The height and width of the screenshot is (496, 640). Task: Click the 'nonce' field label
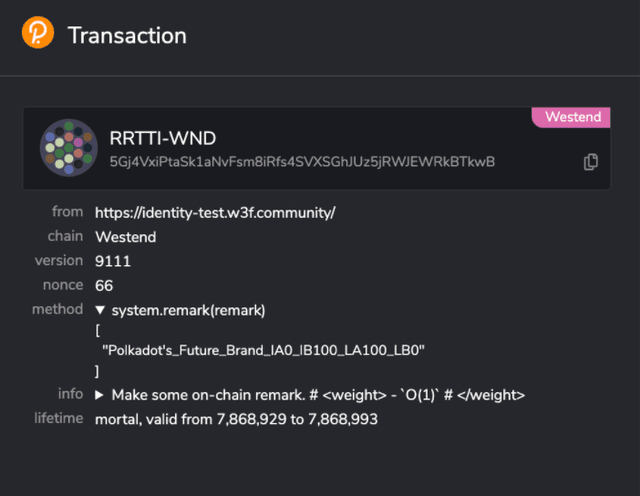tap(62, 285)
